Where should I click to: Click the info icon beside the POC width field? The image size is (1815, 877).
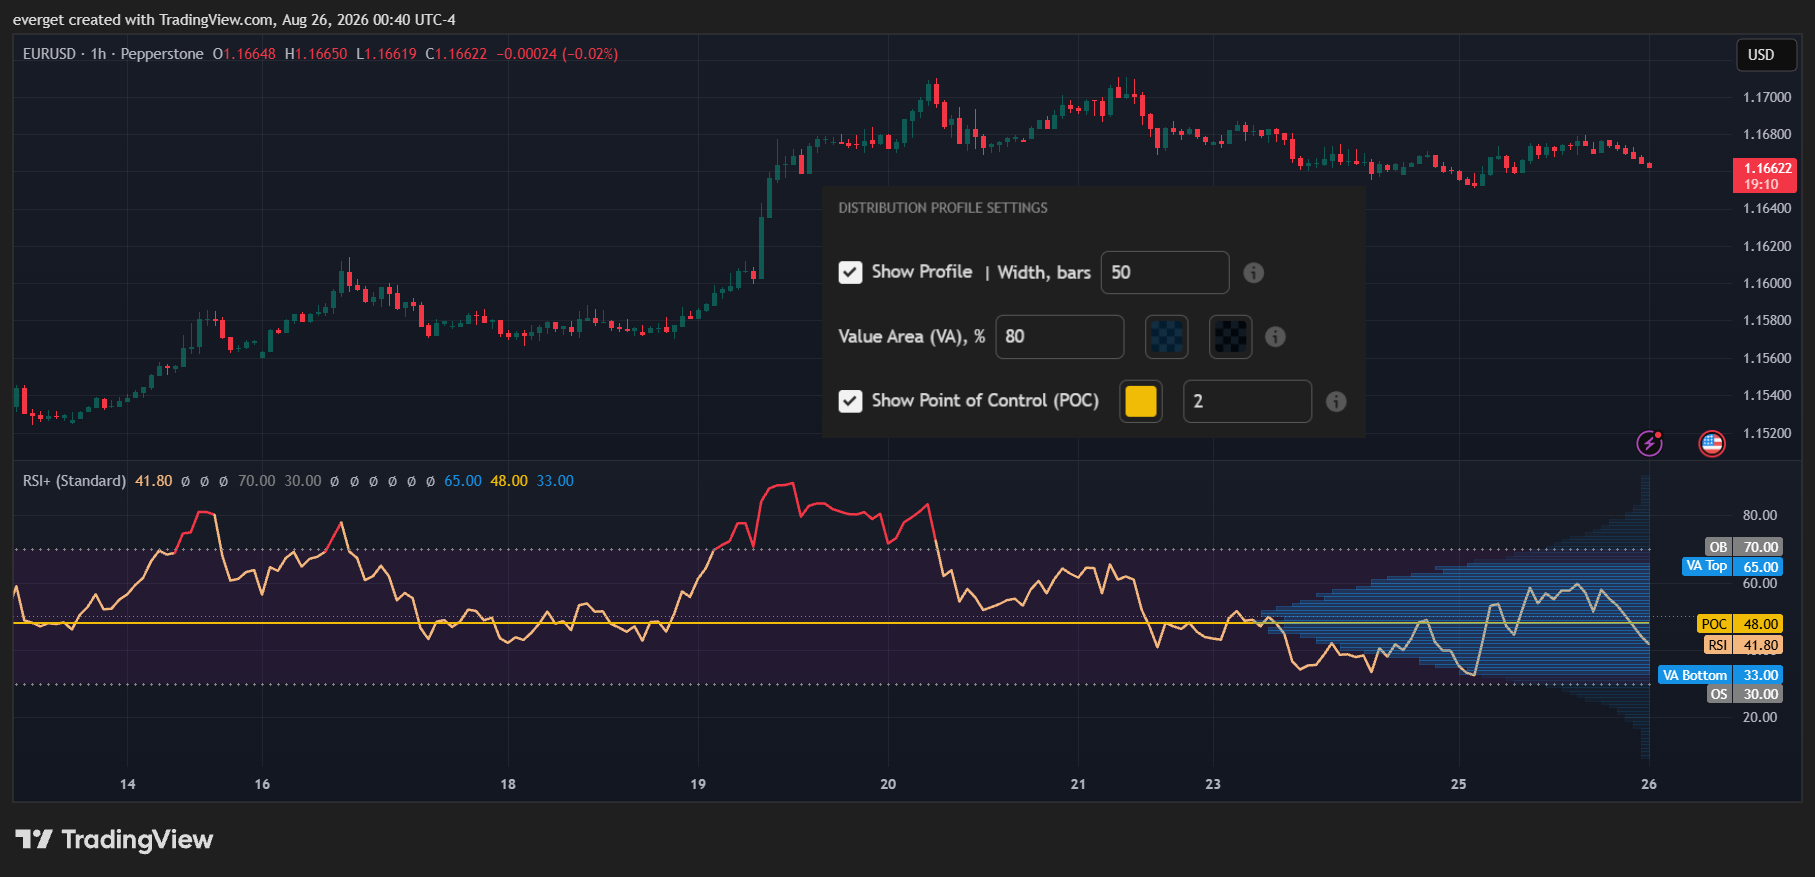click(1336, 402)
